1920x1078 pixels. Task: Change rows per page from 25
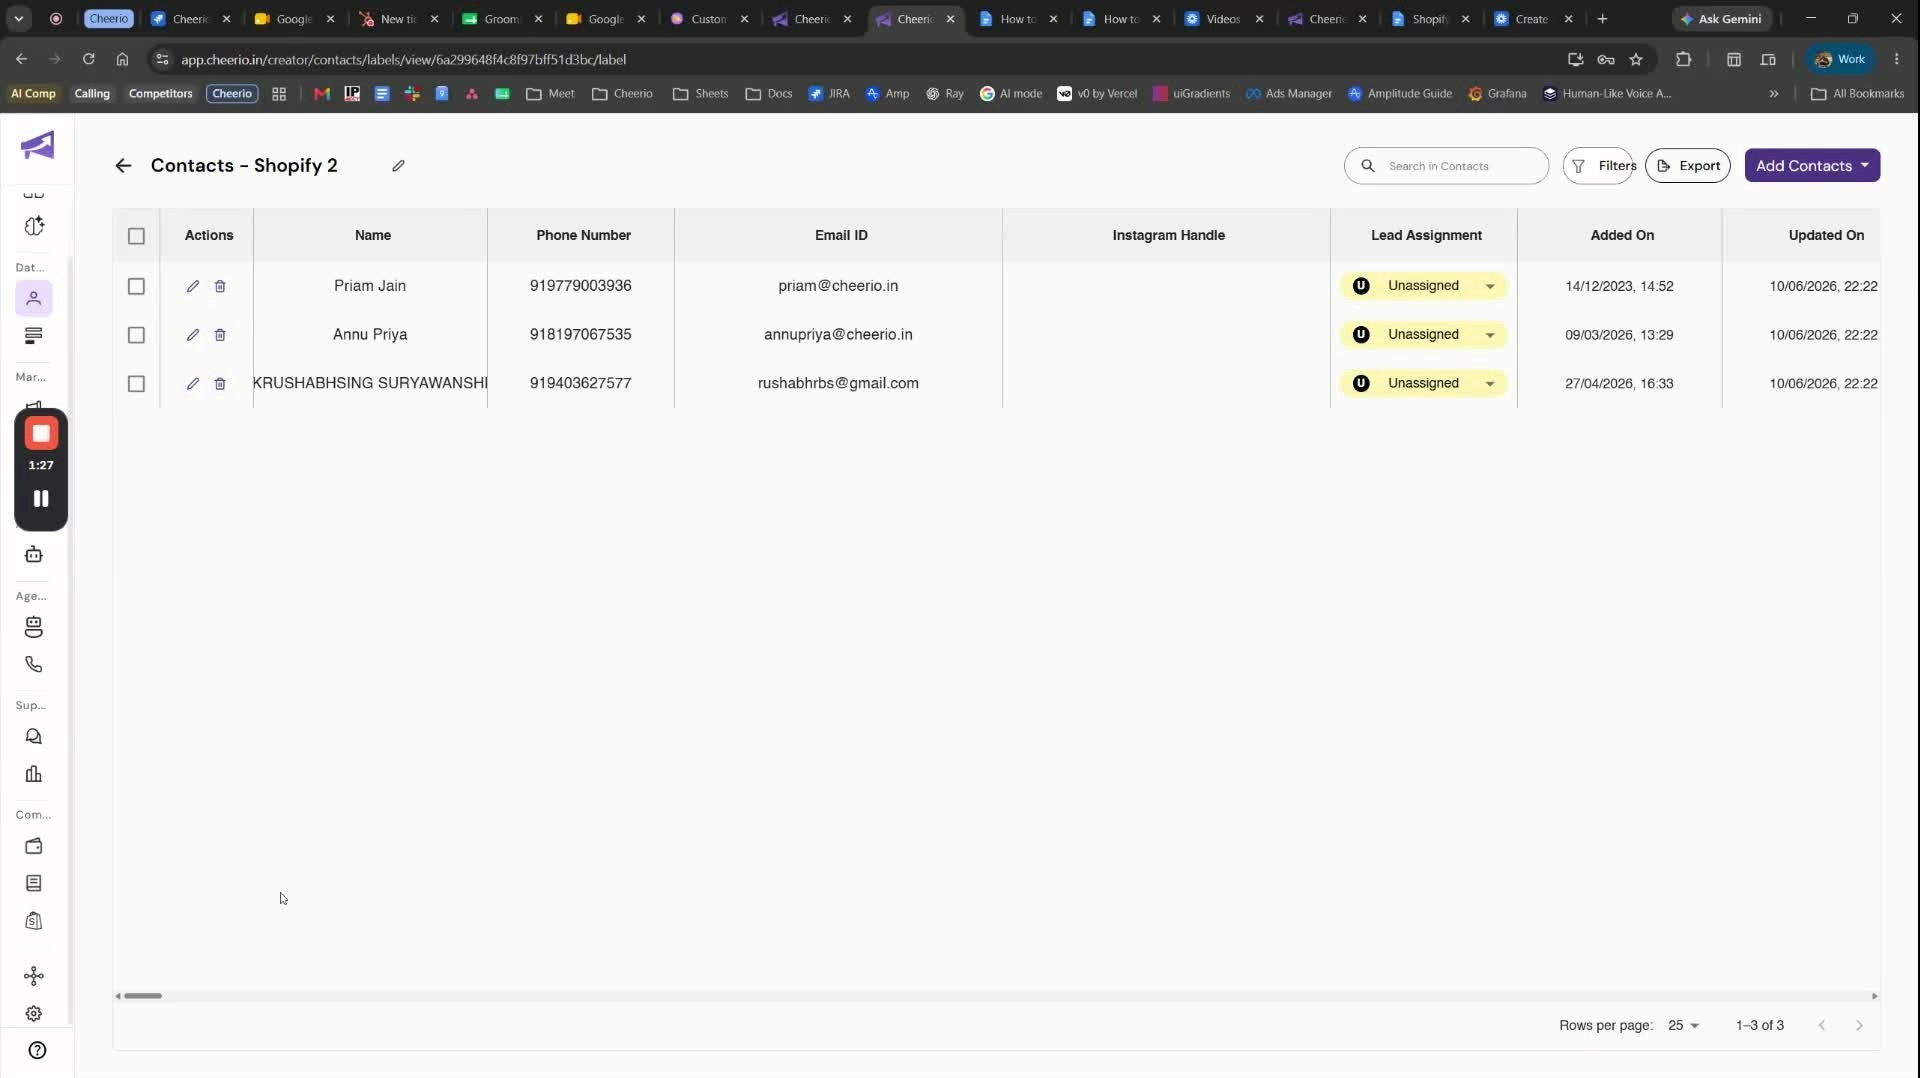click(1683, 1026)
